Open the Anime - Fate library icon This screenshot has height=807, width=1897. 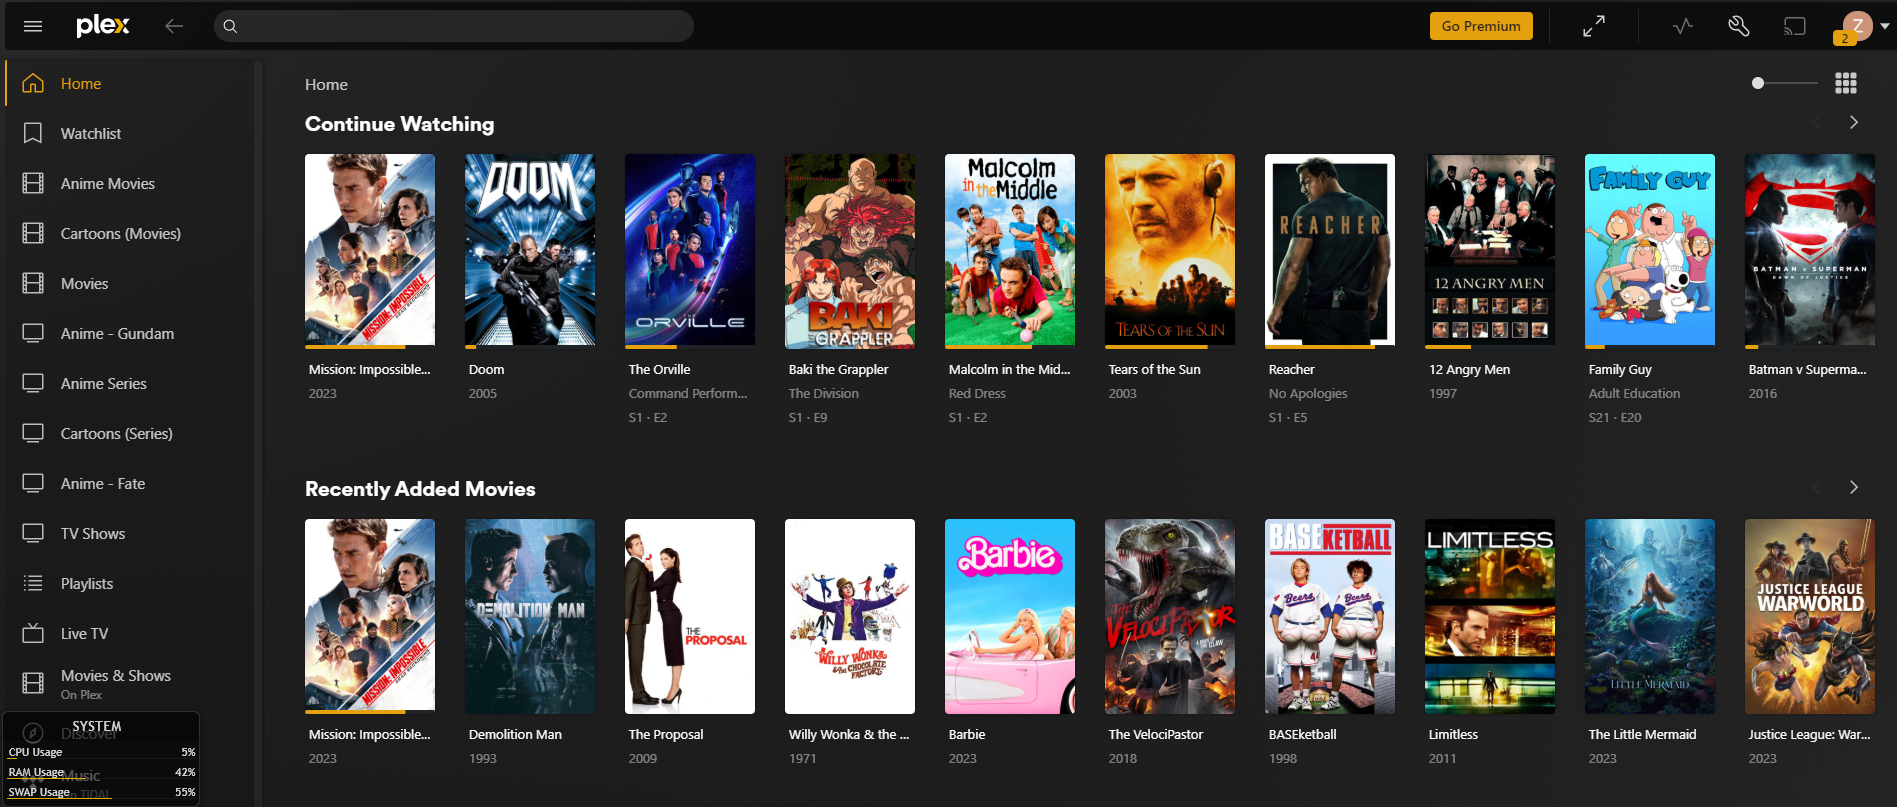tap(33, 483)
